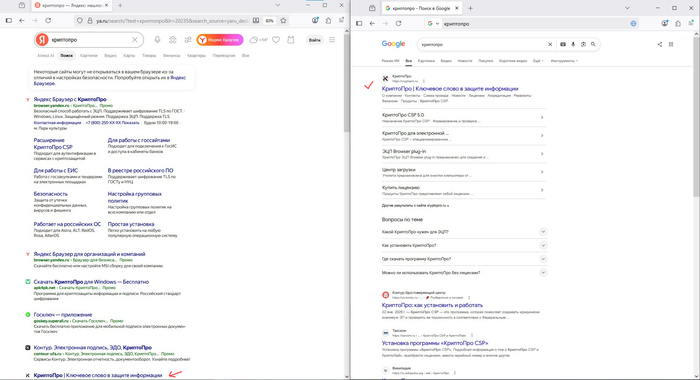Open the 'Инструменты' dropdown in Google
This screenshot has width=700, height=380.
pos(564,61)
